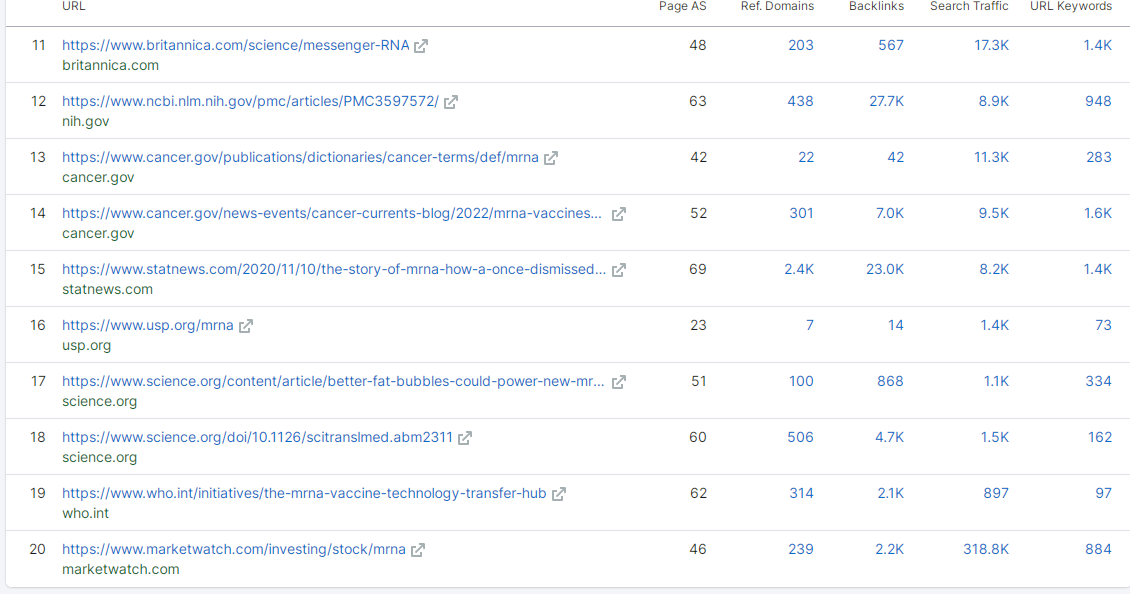Open external link icon for scitranslmed.abm2311 URL
This screenshot has width=1130, height=594.
tap(465, 438)
